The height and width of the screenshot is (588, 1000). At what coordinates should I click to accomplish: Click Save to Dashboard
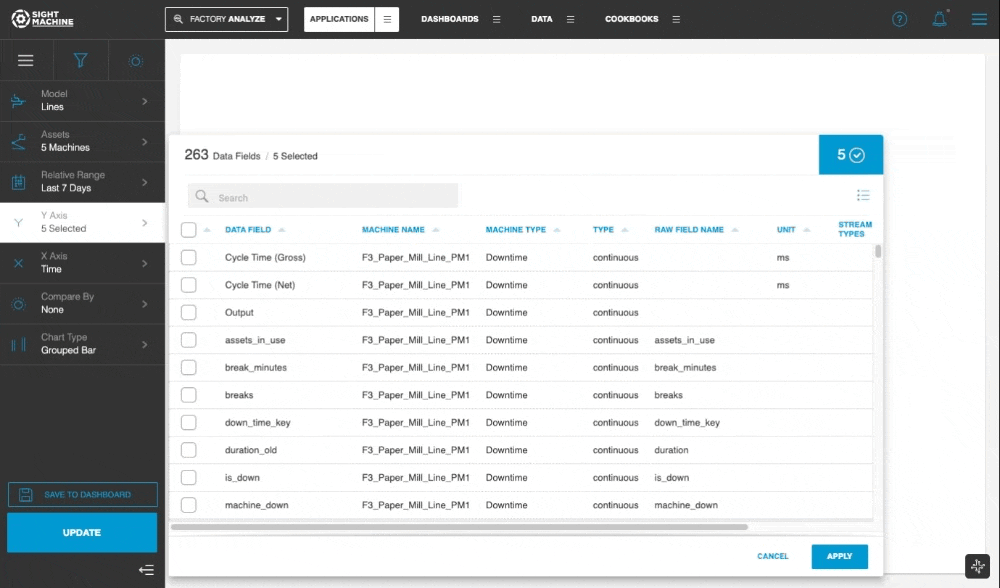tap(82, 495)
